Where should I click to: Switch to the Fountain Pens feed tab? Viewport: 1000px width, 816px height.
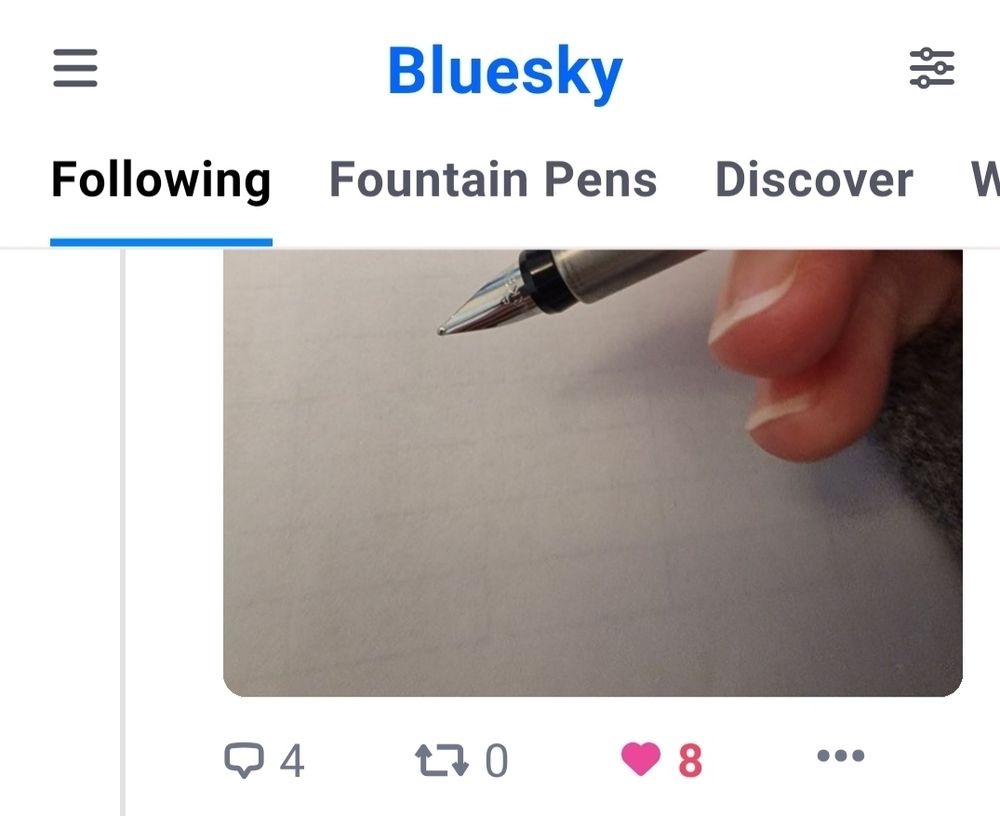tap(495, 180)
